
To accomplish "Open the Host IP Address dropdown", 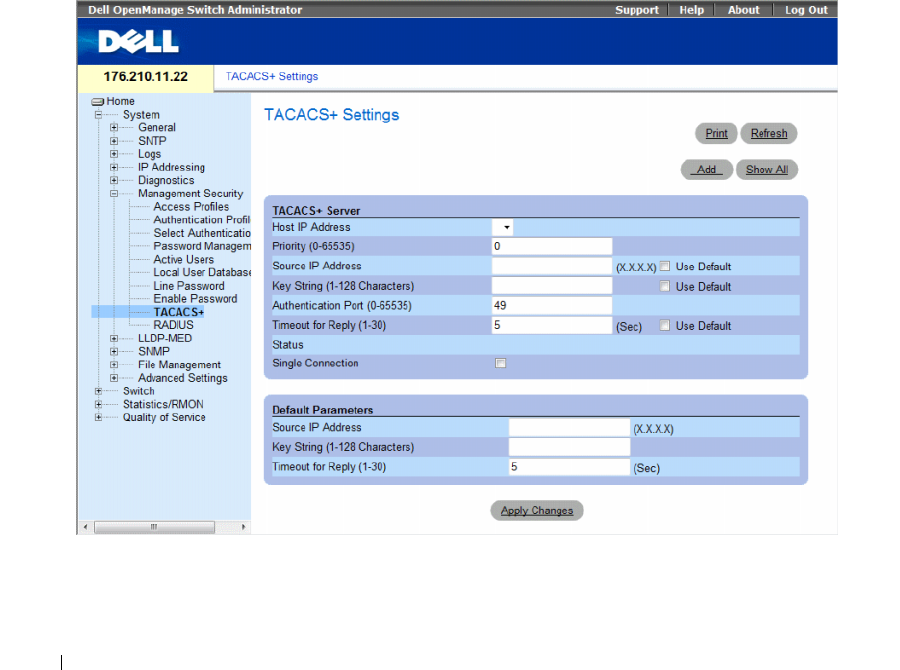I will 502,227.
